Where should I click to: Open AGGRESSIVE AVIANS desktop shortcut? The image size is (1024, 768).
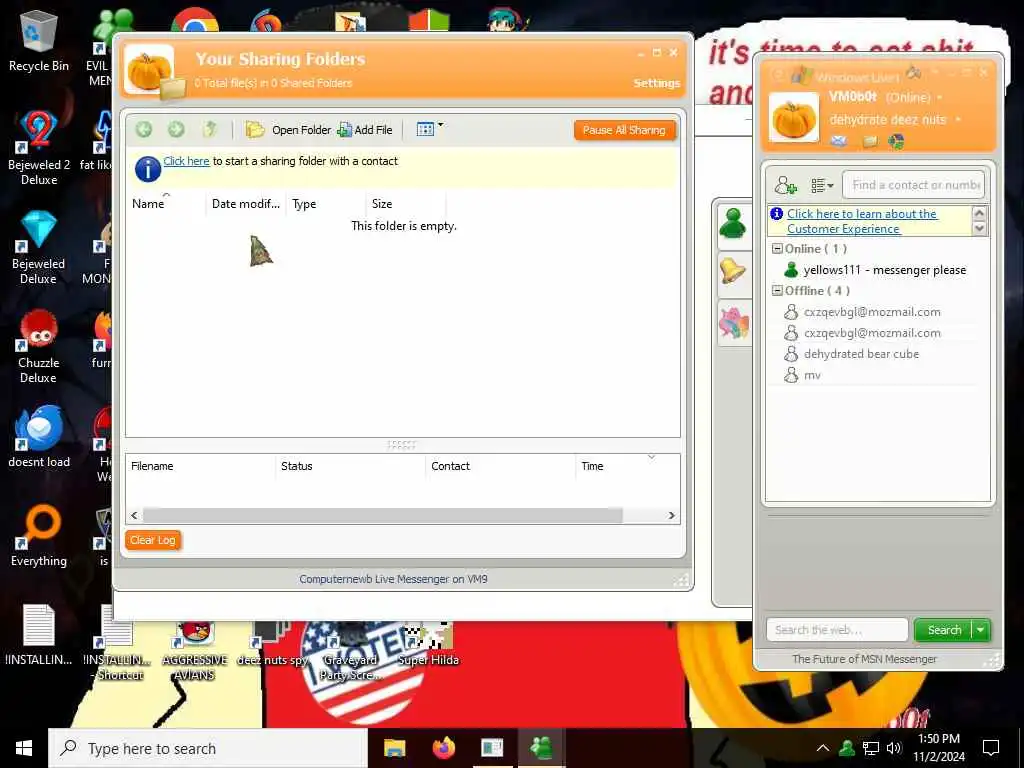(x=194, y=650)
